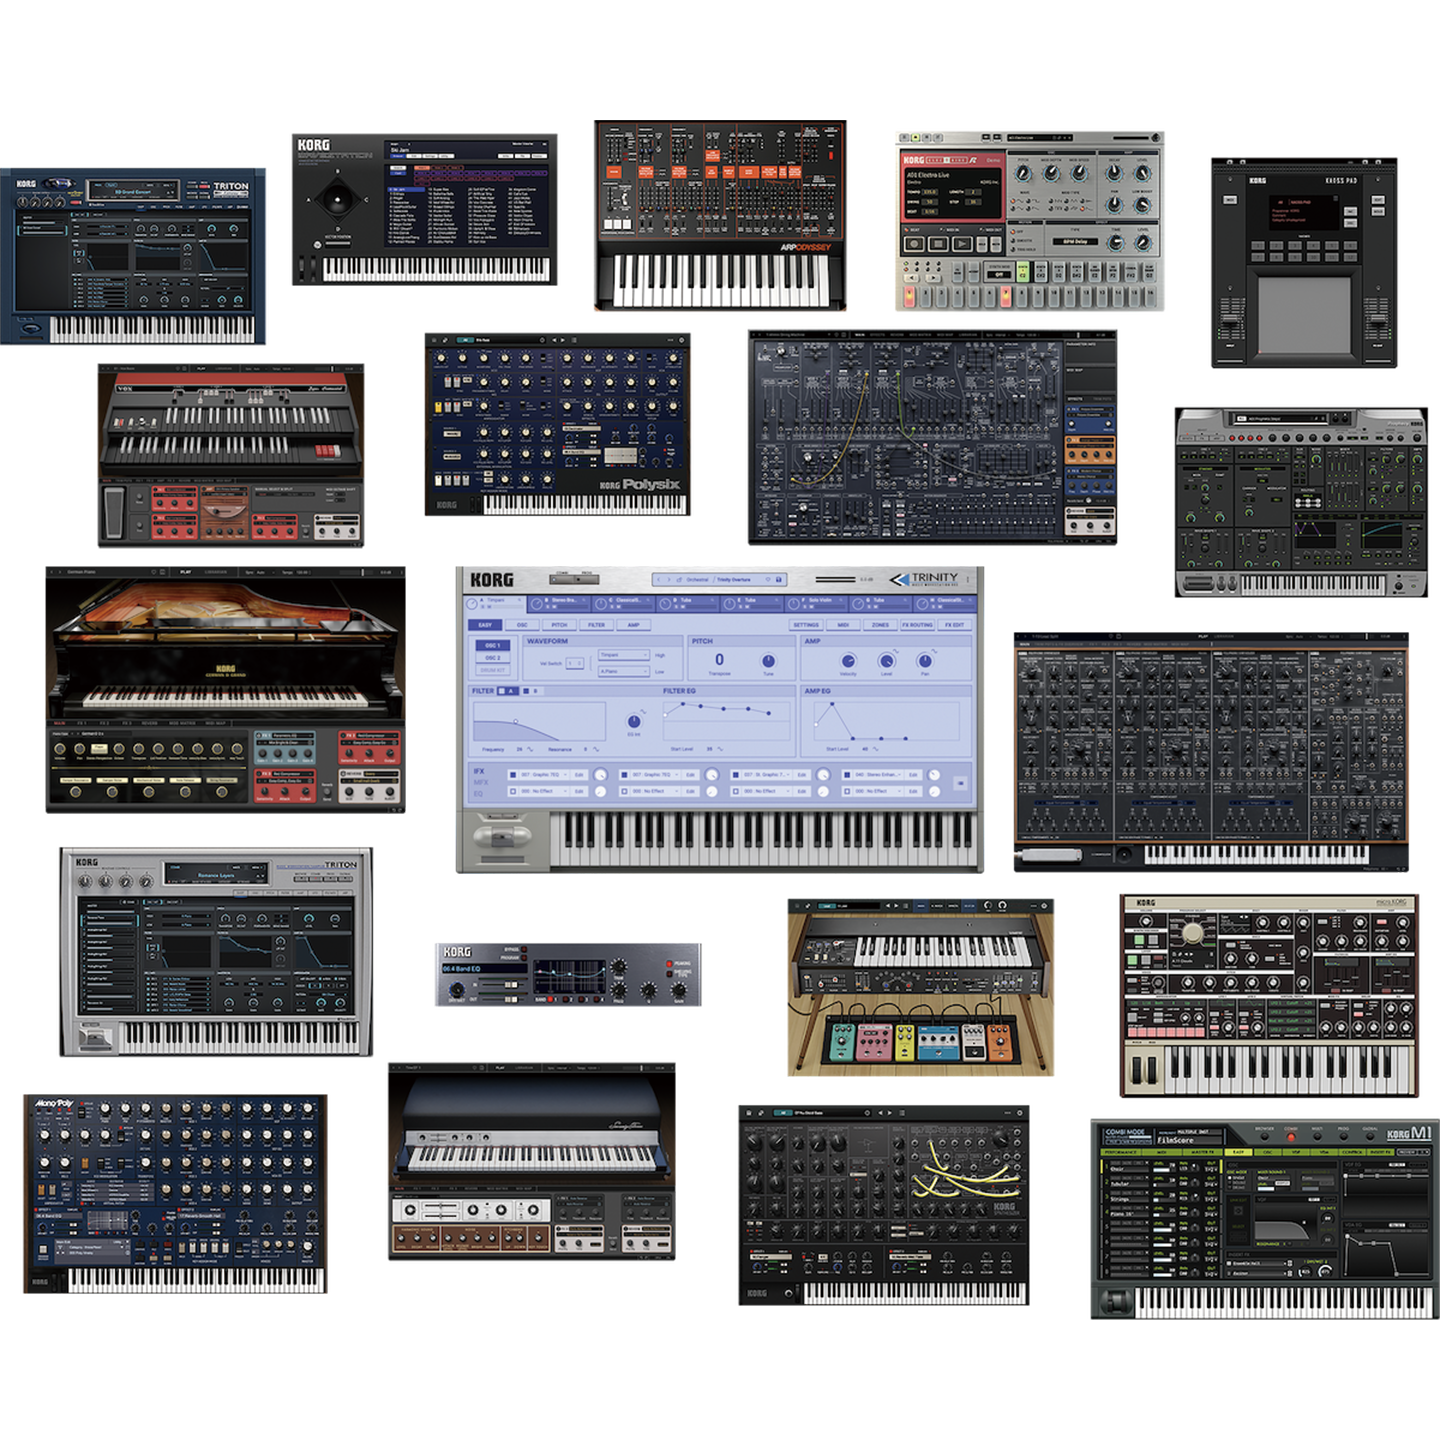Start recording in the Electribe-R window
This screenshot has height=1440, width=1440.
[x=913, y=243]
